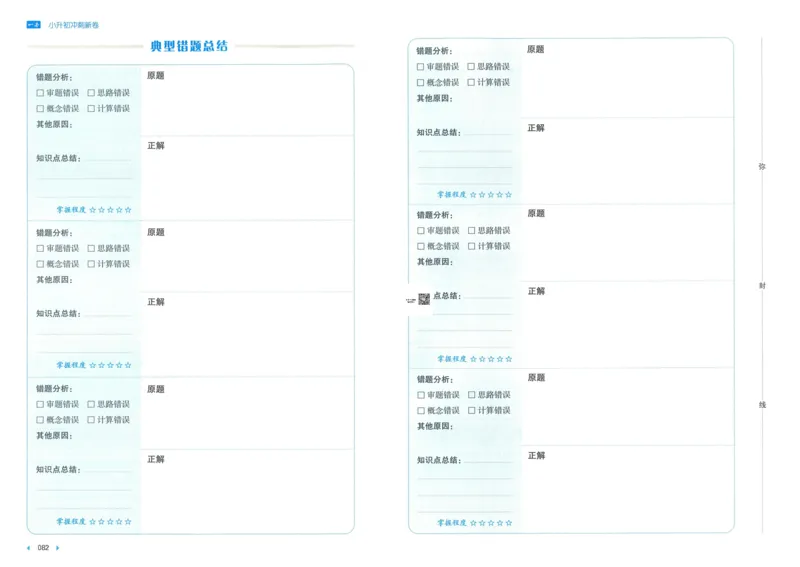Check 审题错误 in the left page top card
800x567 pixels.
pyautogui.click(x=40, y=93)
